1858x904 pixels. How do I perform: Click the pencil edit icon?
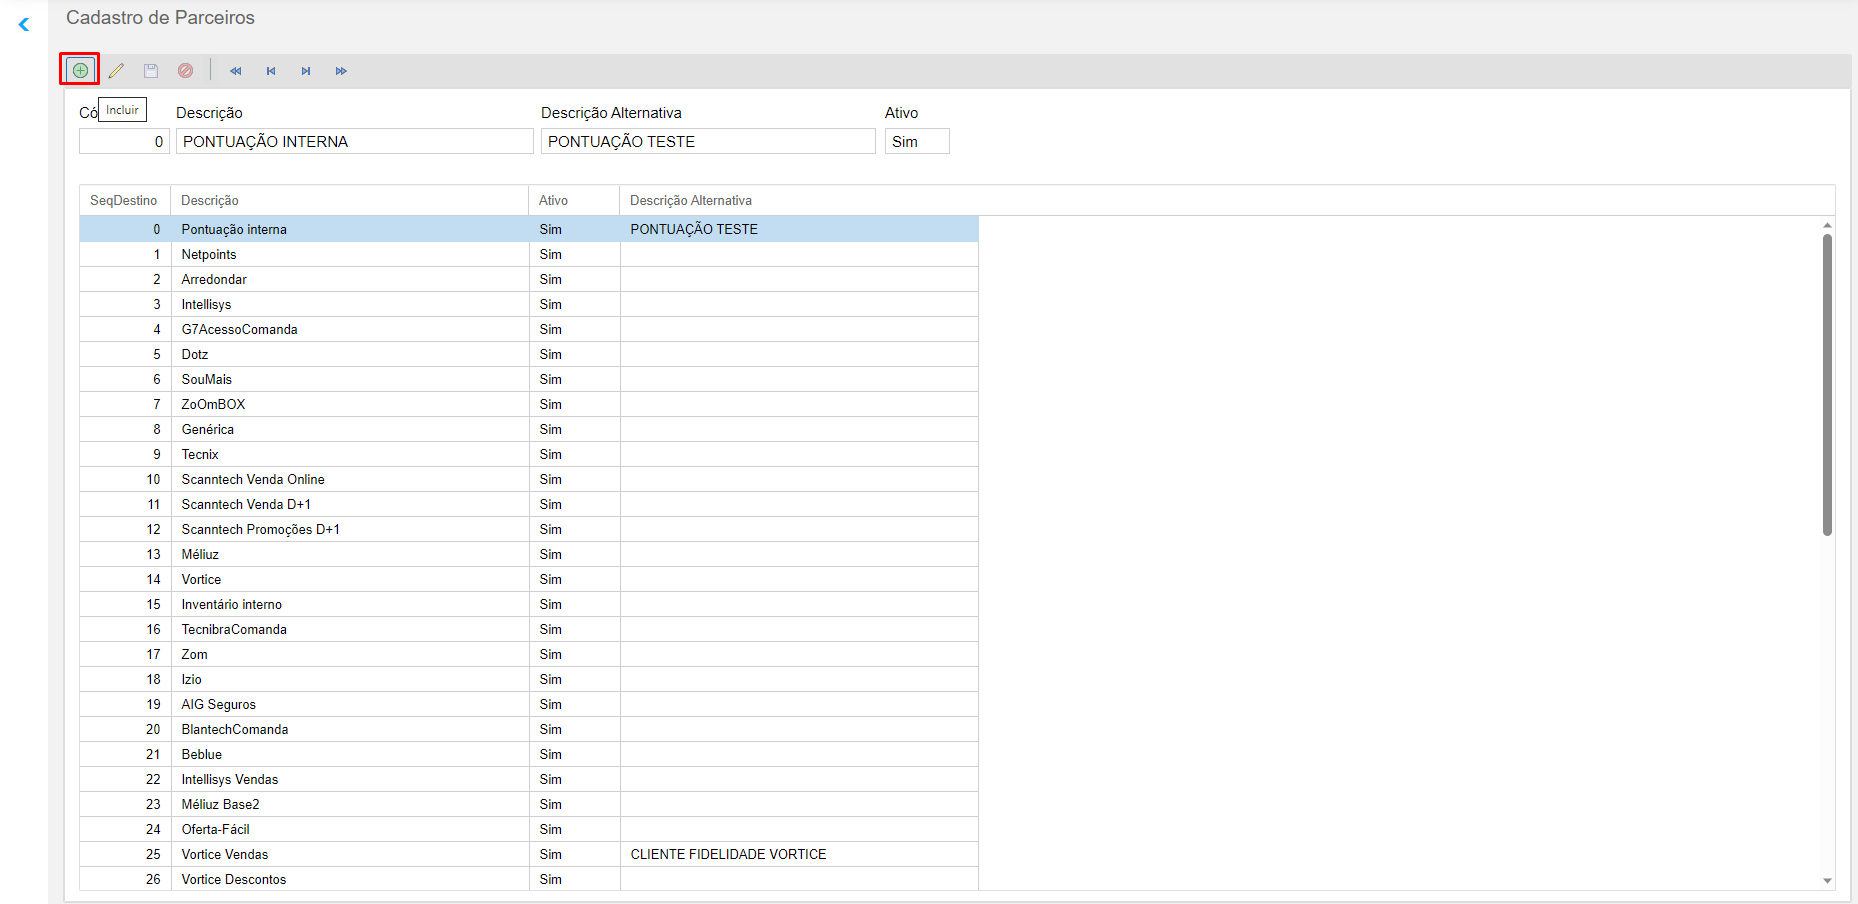pos(116,70)
